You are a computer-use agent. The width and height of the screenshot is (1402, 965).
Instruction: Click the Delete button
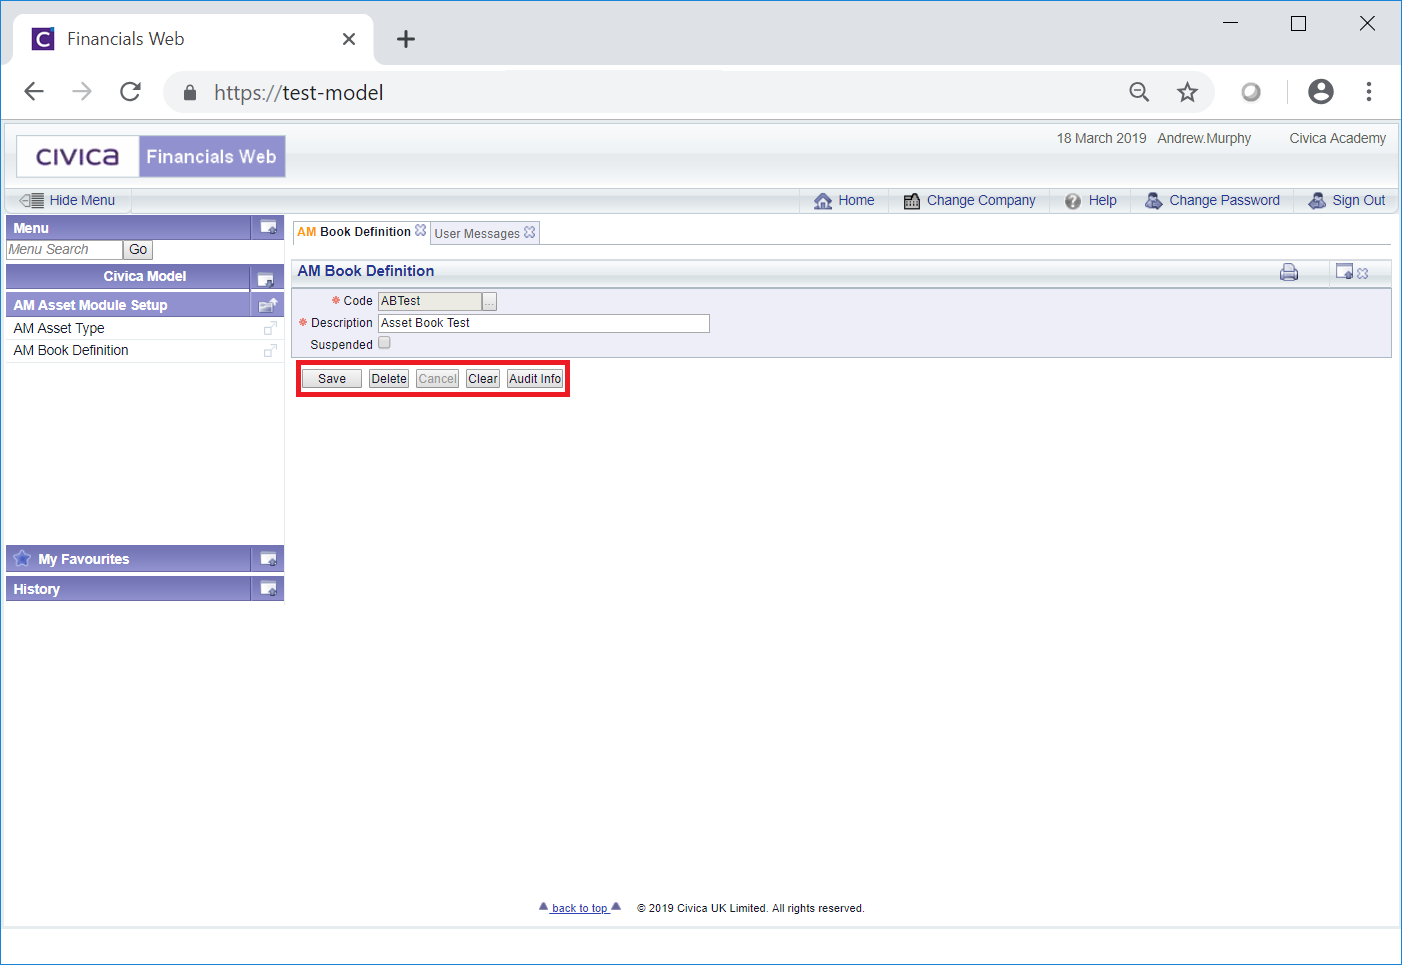click(x=389, y=379)
